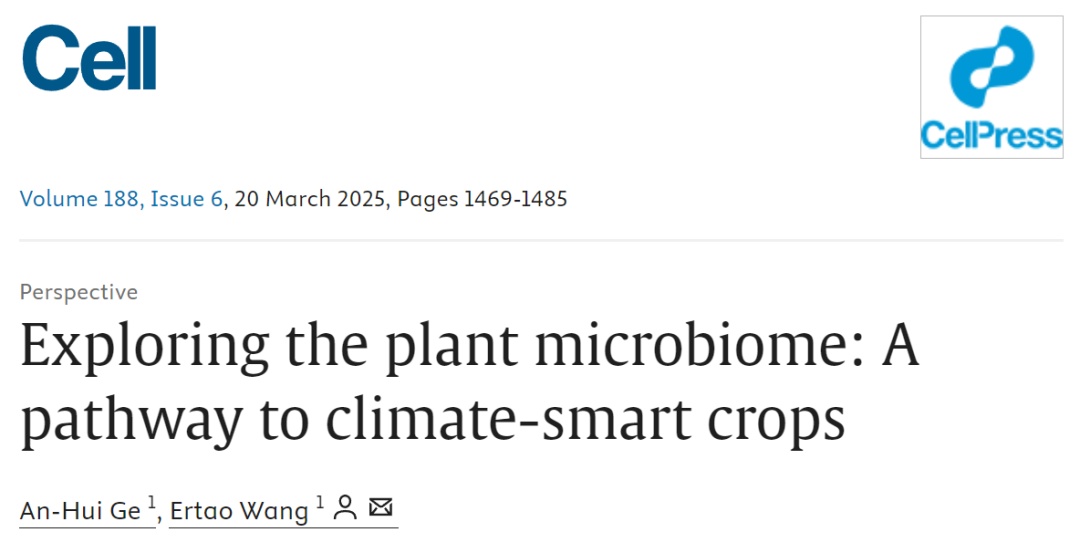Click the CellPress wordmark text
Image resolution: width=1080 pixels, height=553 pixels.
pyautogui.click(x=990, y=135)
